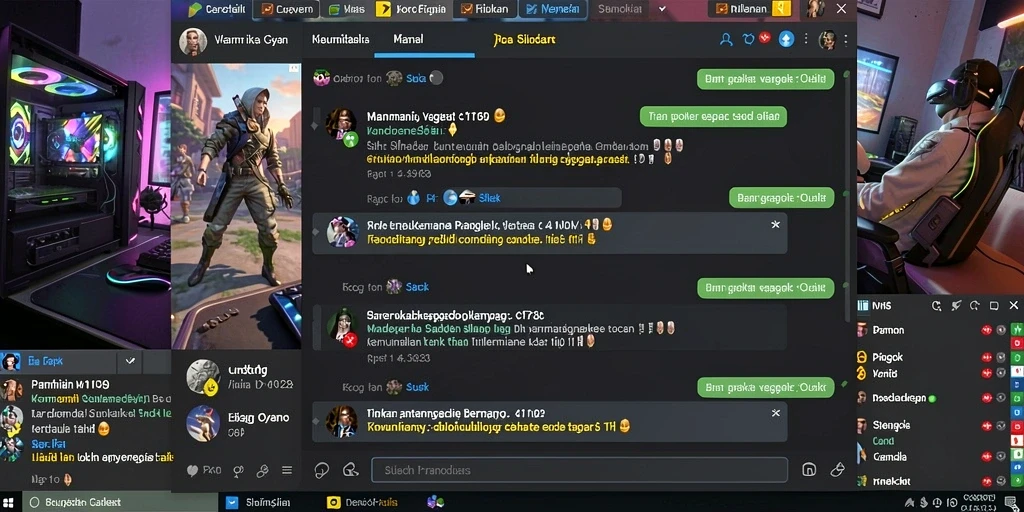Click the green Banr gragole Ouile button
1024x512 pixels.
pyautogui.click(x=781, y=197)
